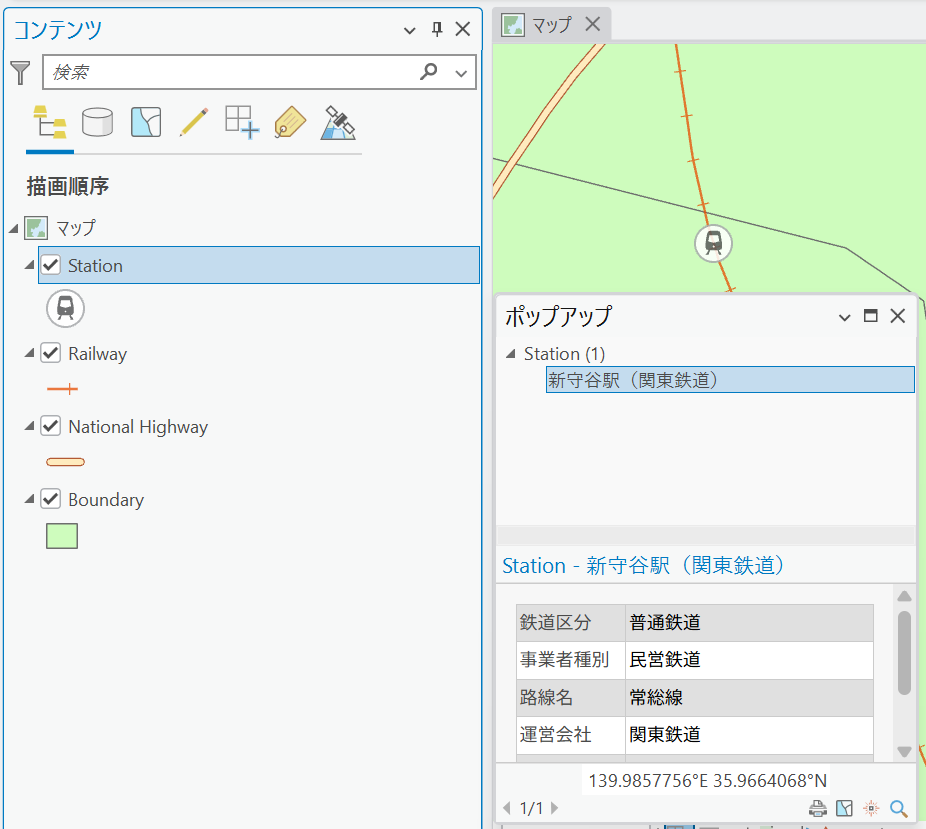Hide the Railway layer
926x829 pixels.
51,353
